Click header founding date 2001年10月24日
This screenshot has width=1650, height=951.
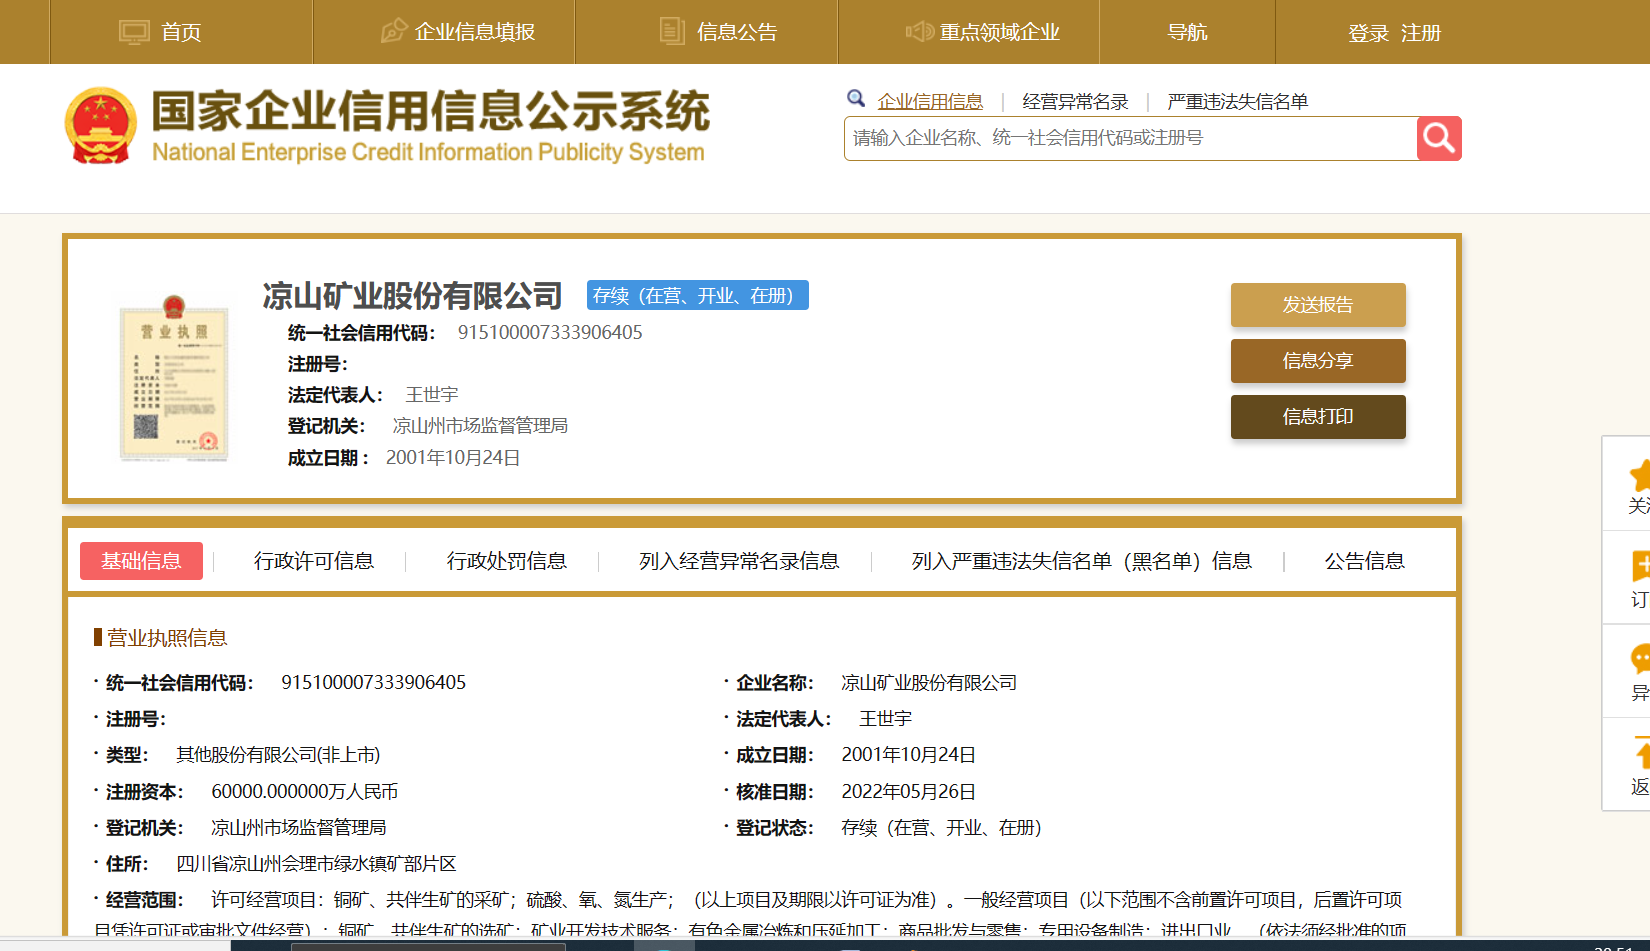click(453, 457)
